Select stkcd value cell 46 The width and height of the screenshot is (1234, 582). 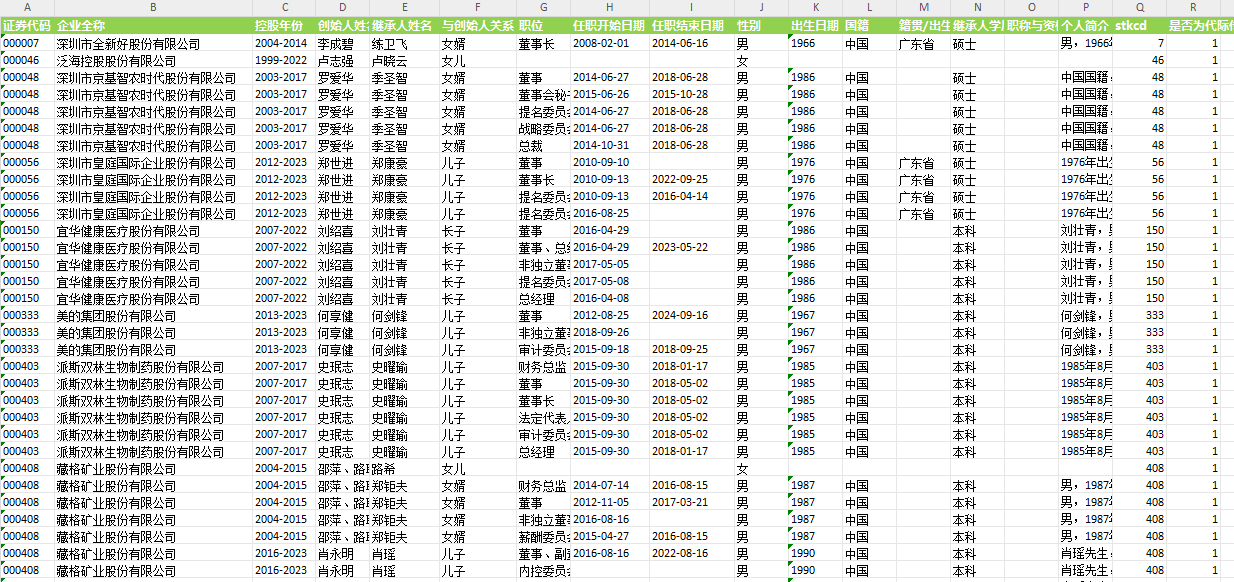[1140, 61]
